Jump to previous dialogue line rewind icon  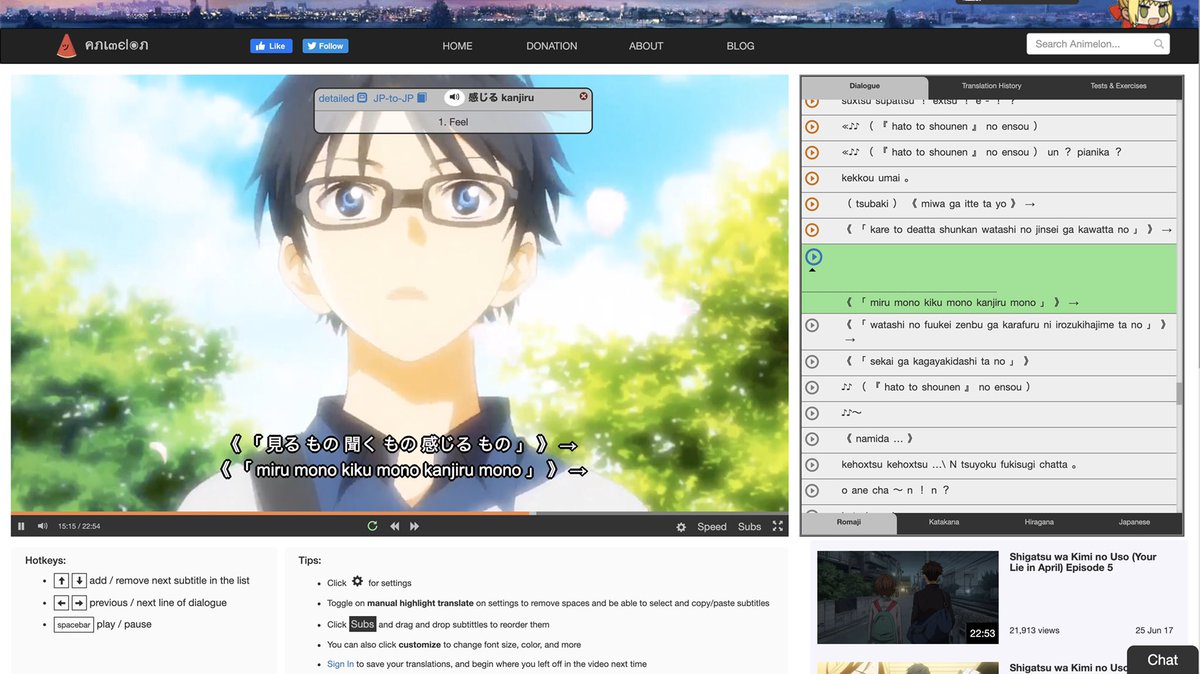[x=395, y=527]
